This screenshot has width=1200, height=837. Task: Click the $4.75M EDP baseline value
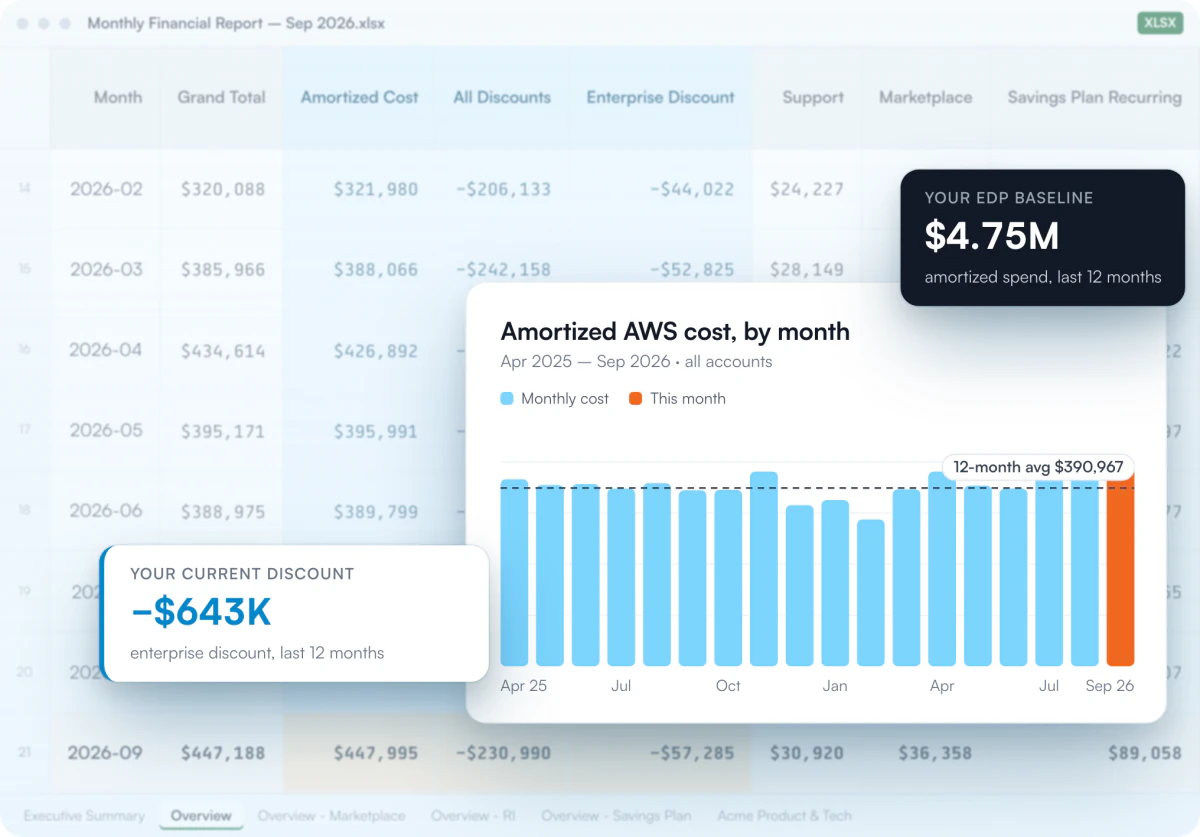pos(992,236)
